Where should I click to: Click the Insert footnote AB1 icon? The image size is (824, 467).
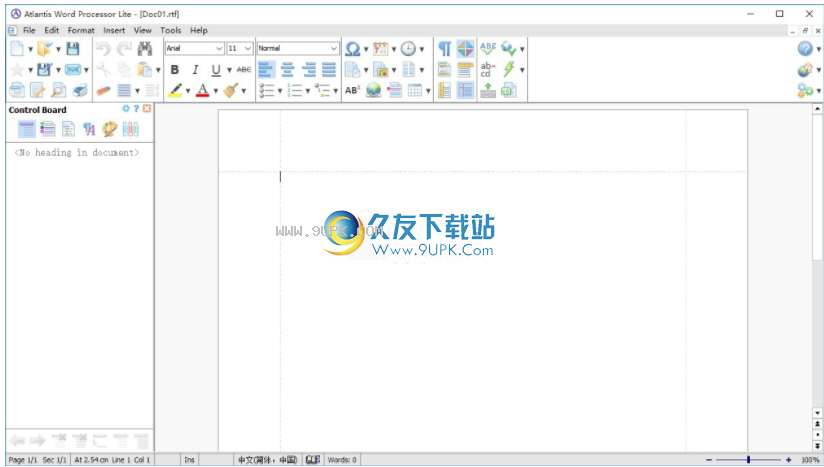click(353, 90)
